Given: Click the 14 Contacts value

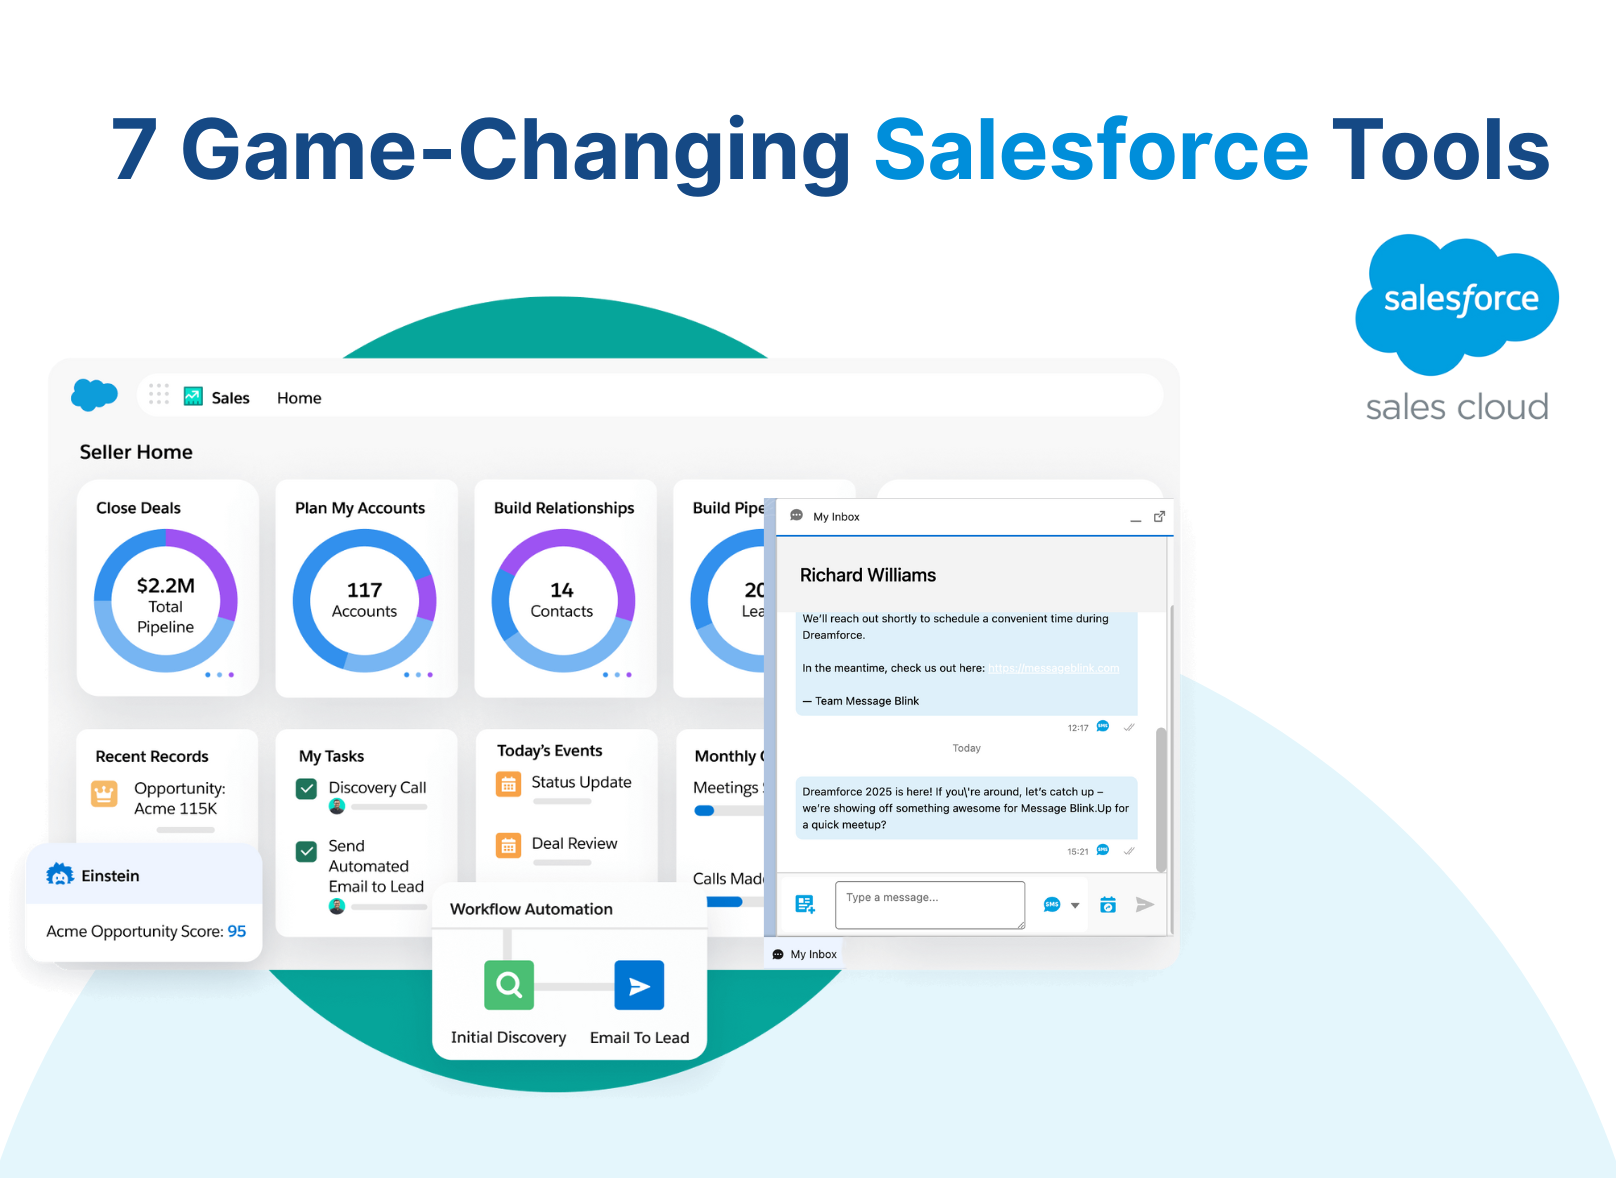Looking at the screenshot, I should (562, 600).
